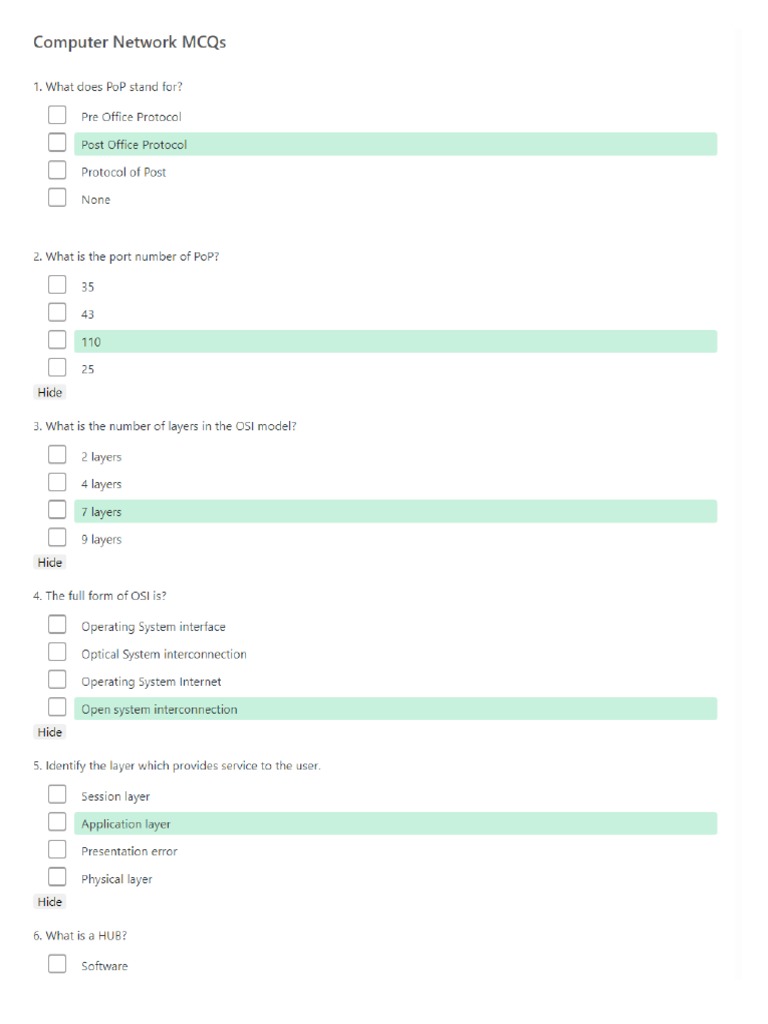Viewport: 768px width, 1024px height.
Task: Tick the checkbox for port 35
Action: click(58, 285)
